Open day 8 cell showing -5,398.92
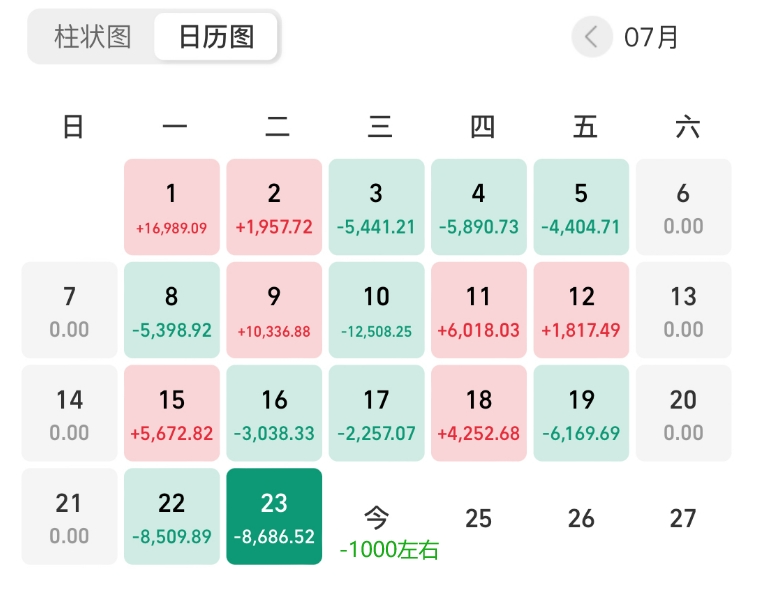The width and height of the screenshot is (758, 595). 172,310
